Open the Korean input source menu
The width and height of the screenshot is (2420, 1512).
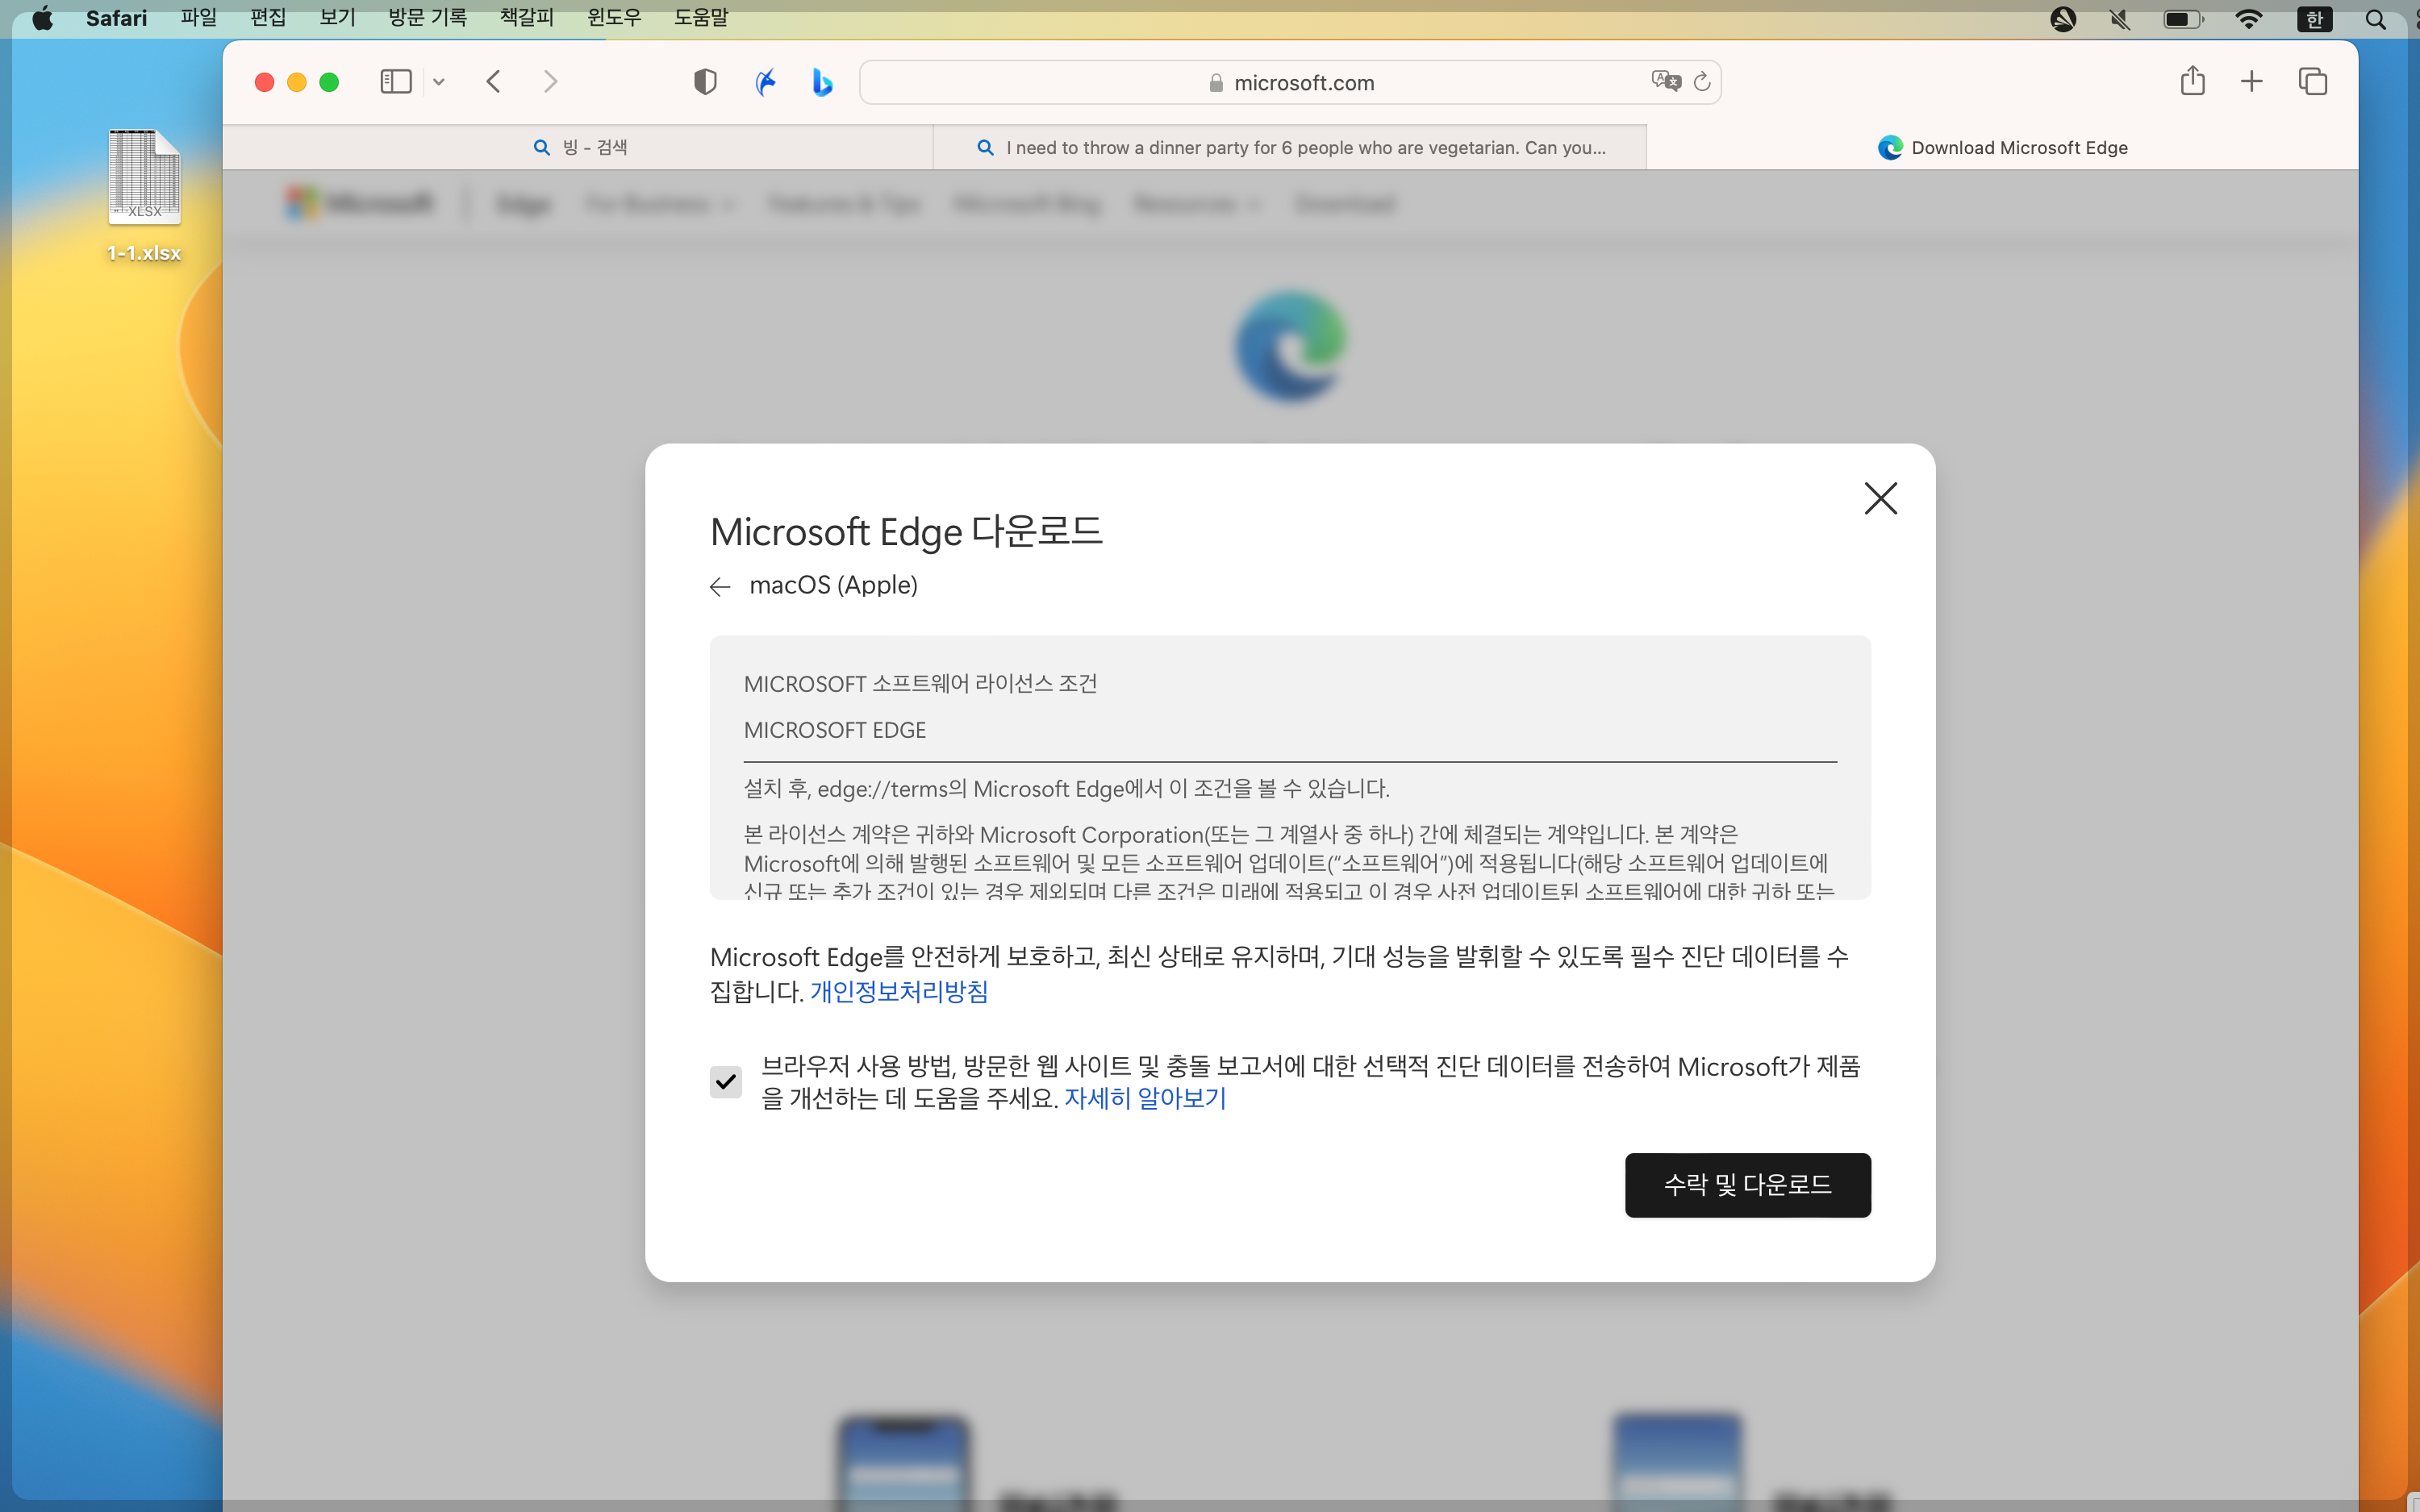tap(2314, 19)
